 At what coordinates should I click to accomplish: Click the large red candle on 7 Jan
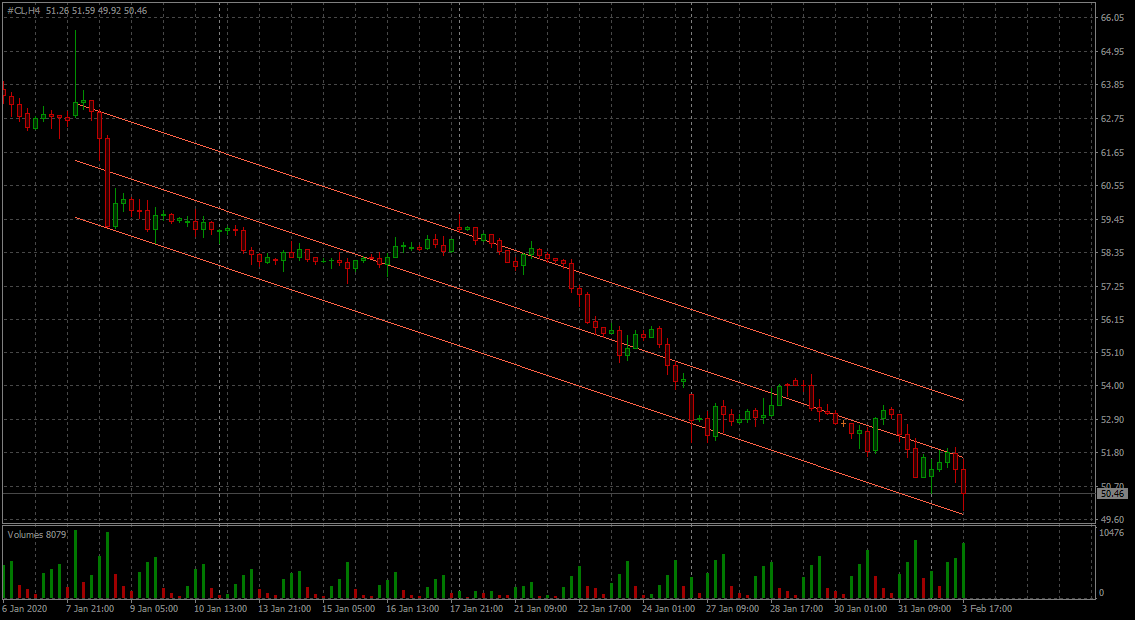(x=106, y=180)
